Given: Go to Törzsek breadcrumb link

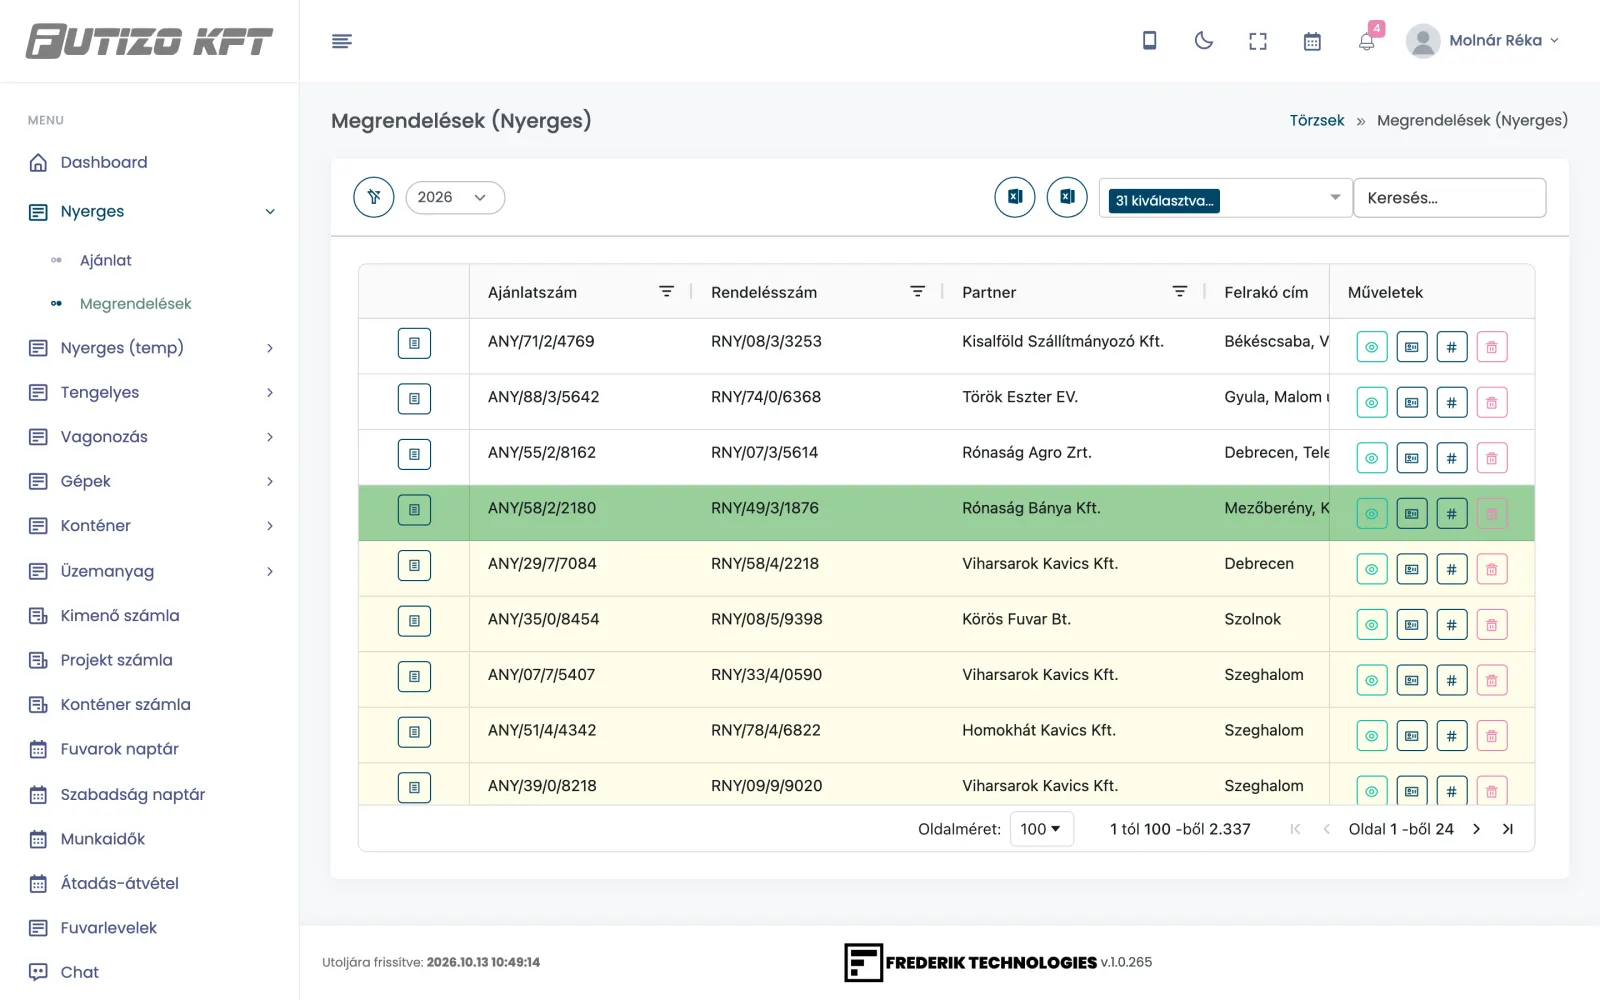Looking at the screenshot, I should [x=1316, y=120].
